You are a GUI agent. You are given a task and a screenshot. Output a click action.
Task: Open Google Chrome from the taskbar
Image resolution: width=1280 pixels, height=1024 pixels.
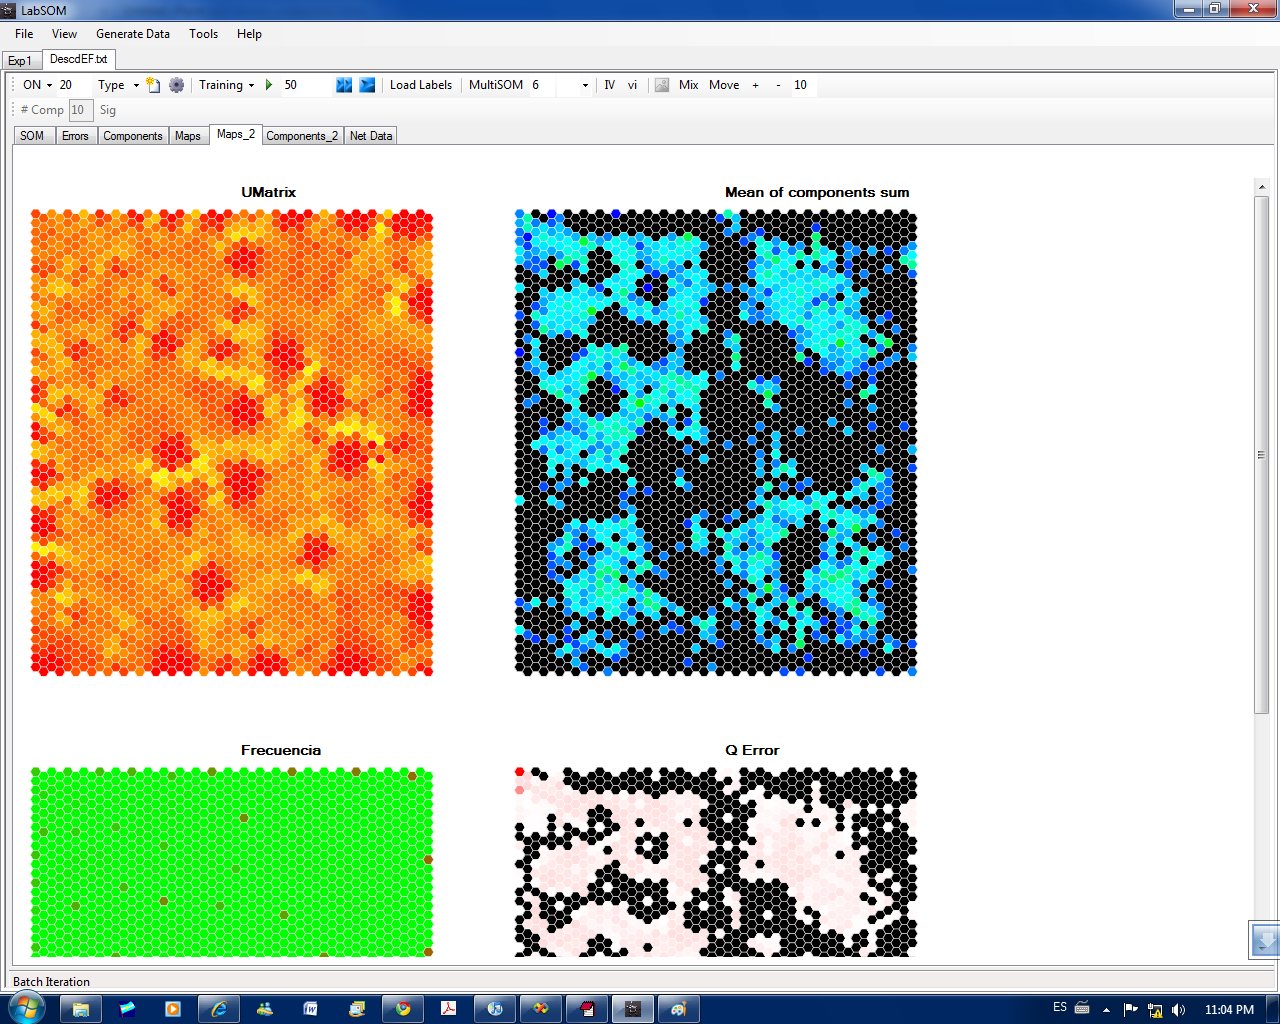403,1009
